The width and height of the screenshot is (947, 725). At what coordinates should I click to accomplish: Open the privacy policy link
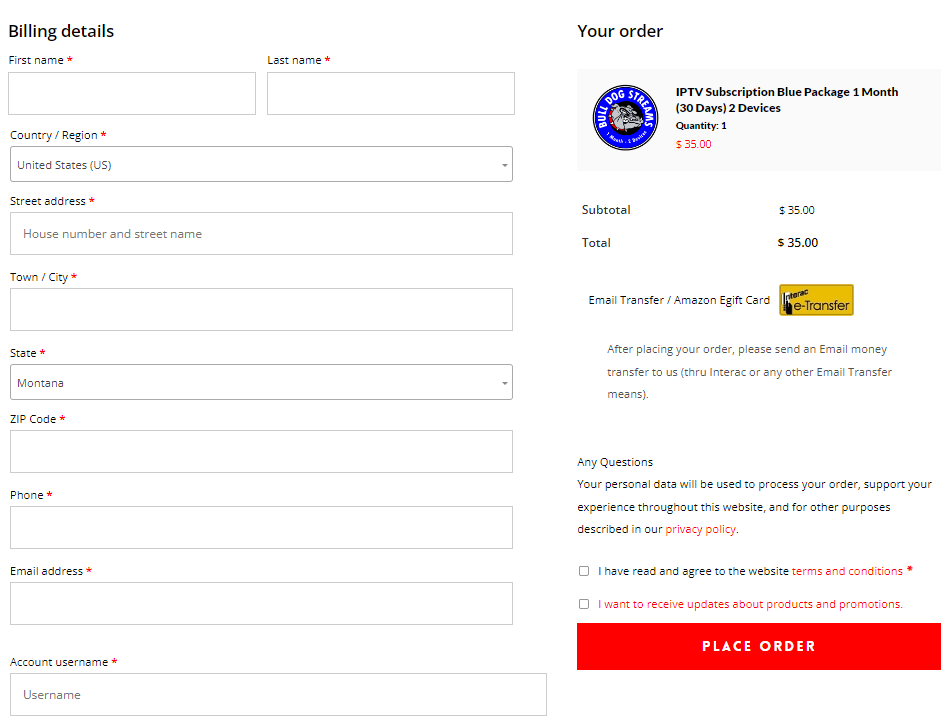[x=700, y=529]
